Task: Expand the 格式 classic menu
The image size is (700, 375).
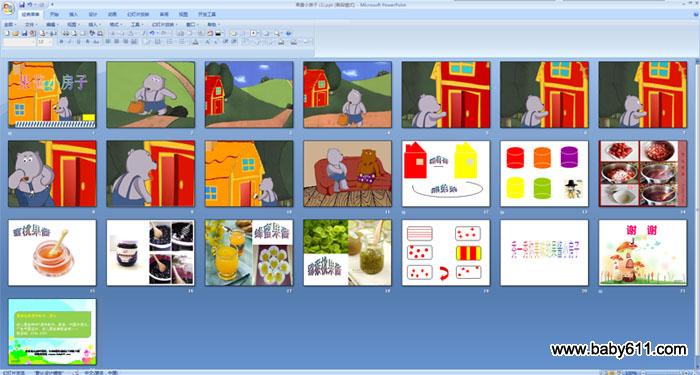Action: [116, 25]
